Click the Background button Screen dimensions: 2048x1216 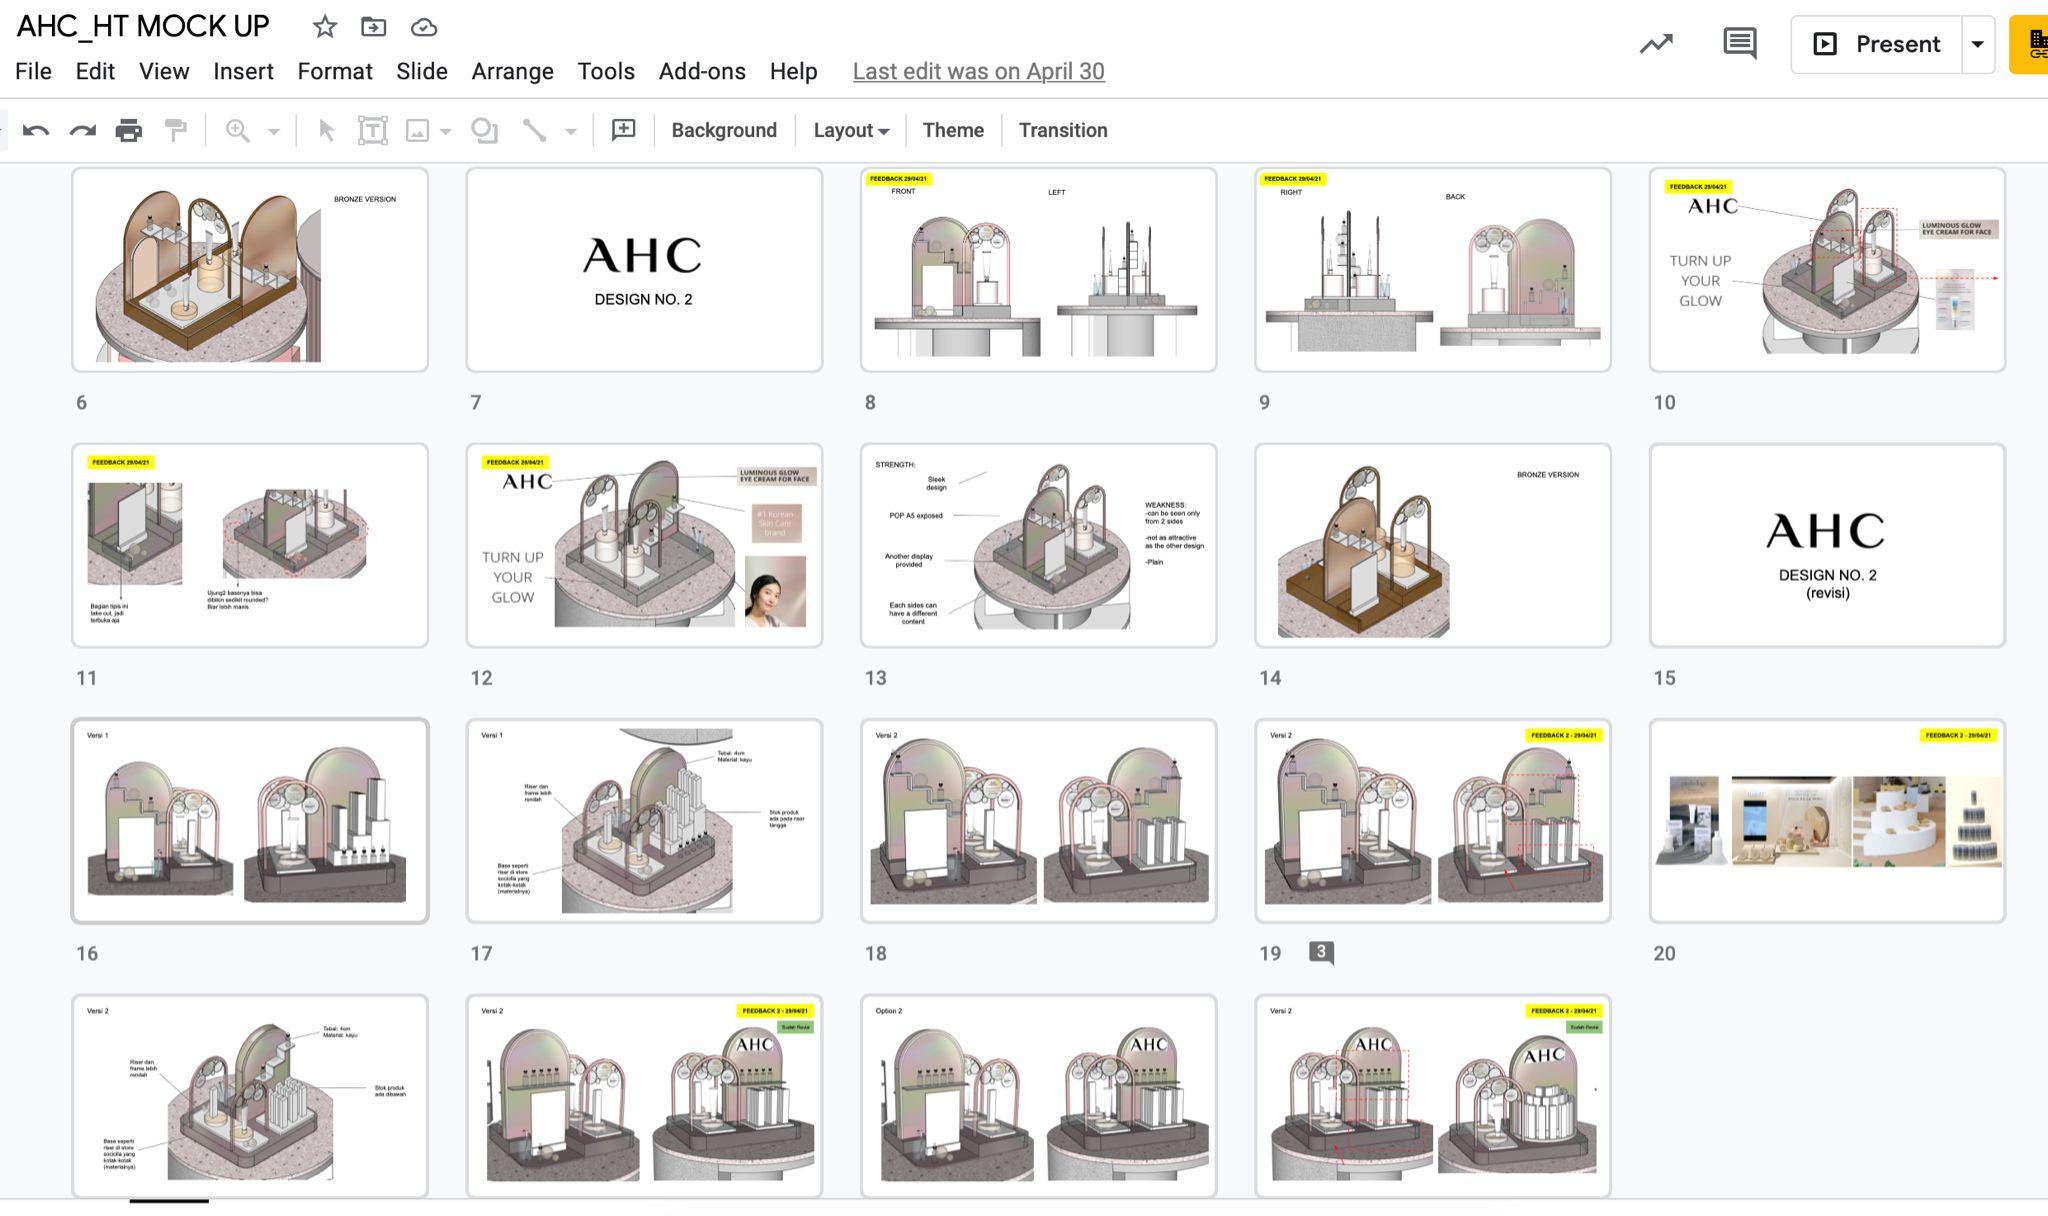pos(724,130)
